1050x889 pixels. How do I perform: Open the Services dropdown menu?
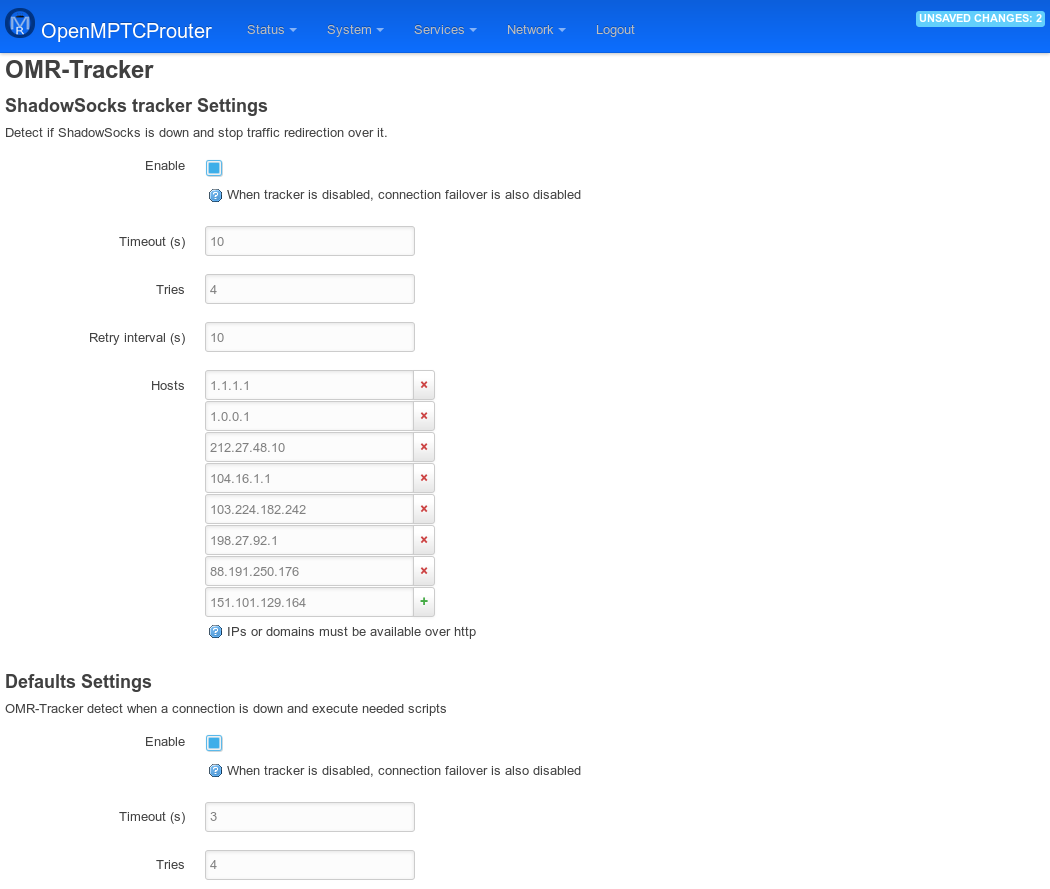[x=445, y=30]
